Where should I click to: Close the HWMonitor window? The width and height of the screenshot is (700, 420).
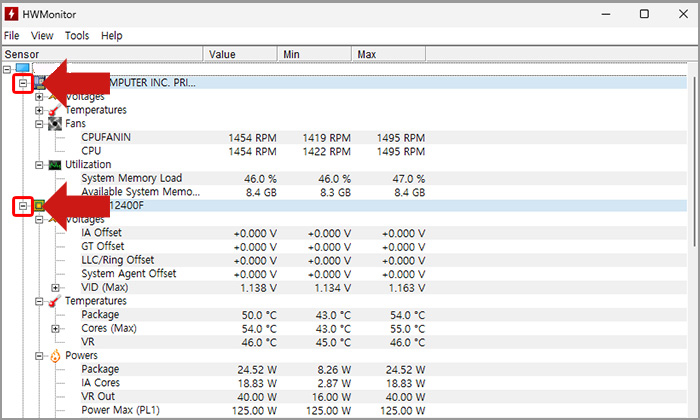pos(683,14)
